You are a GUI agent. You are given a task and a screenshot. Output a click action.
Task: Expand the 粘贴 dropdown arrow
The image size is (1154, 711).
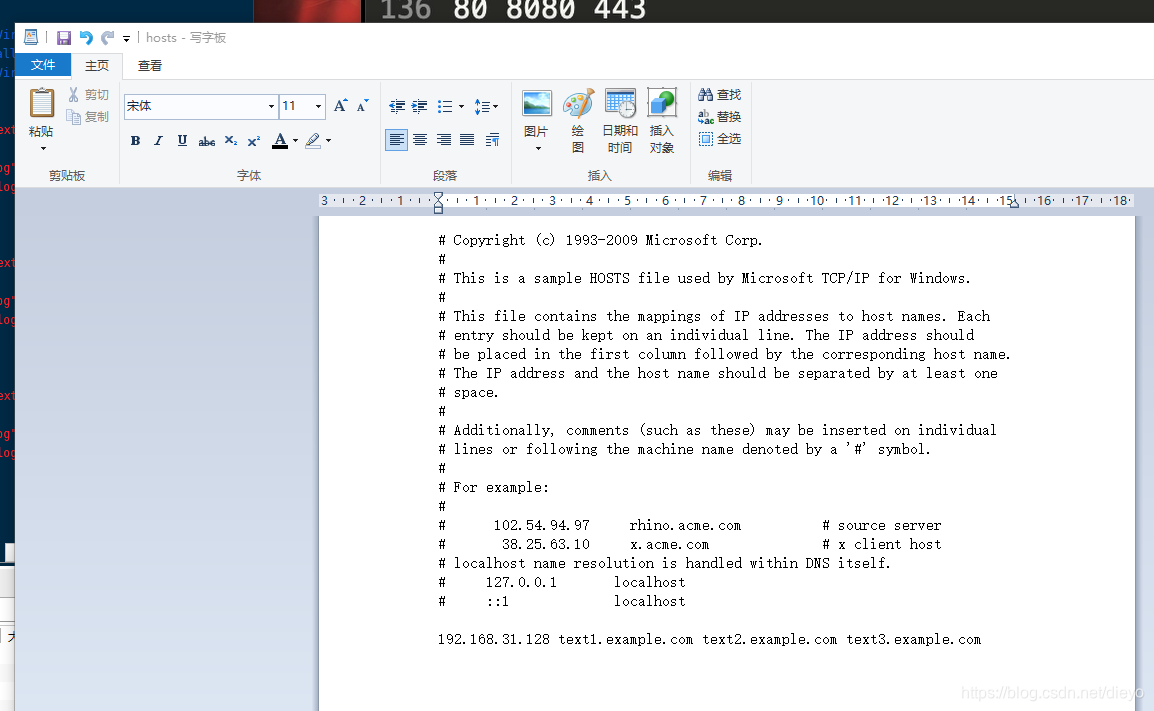click(43, 149)
